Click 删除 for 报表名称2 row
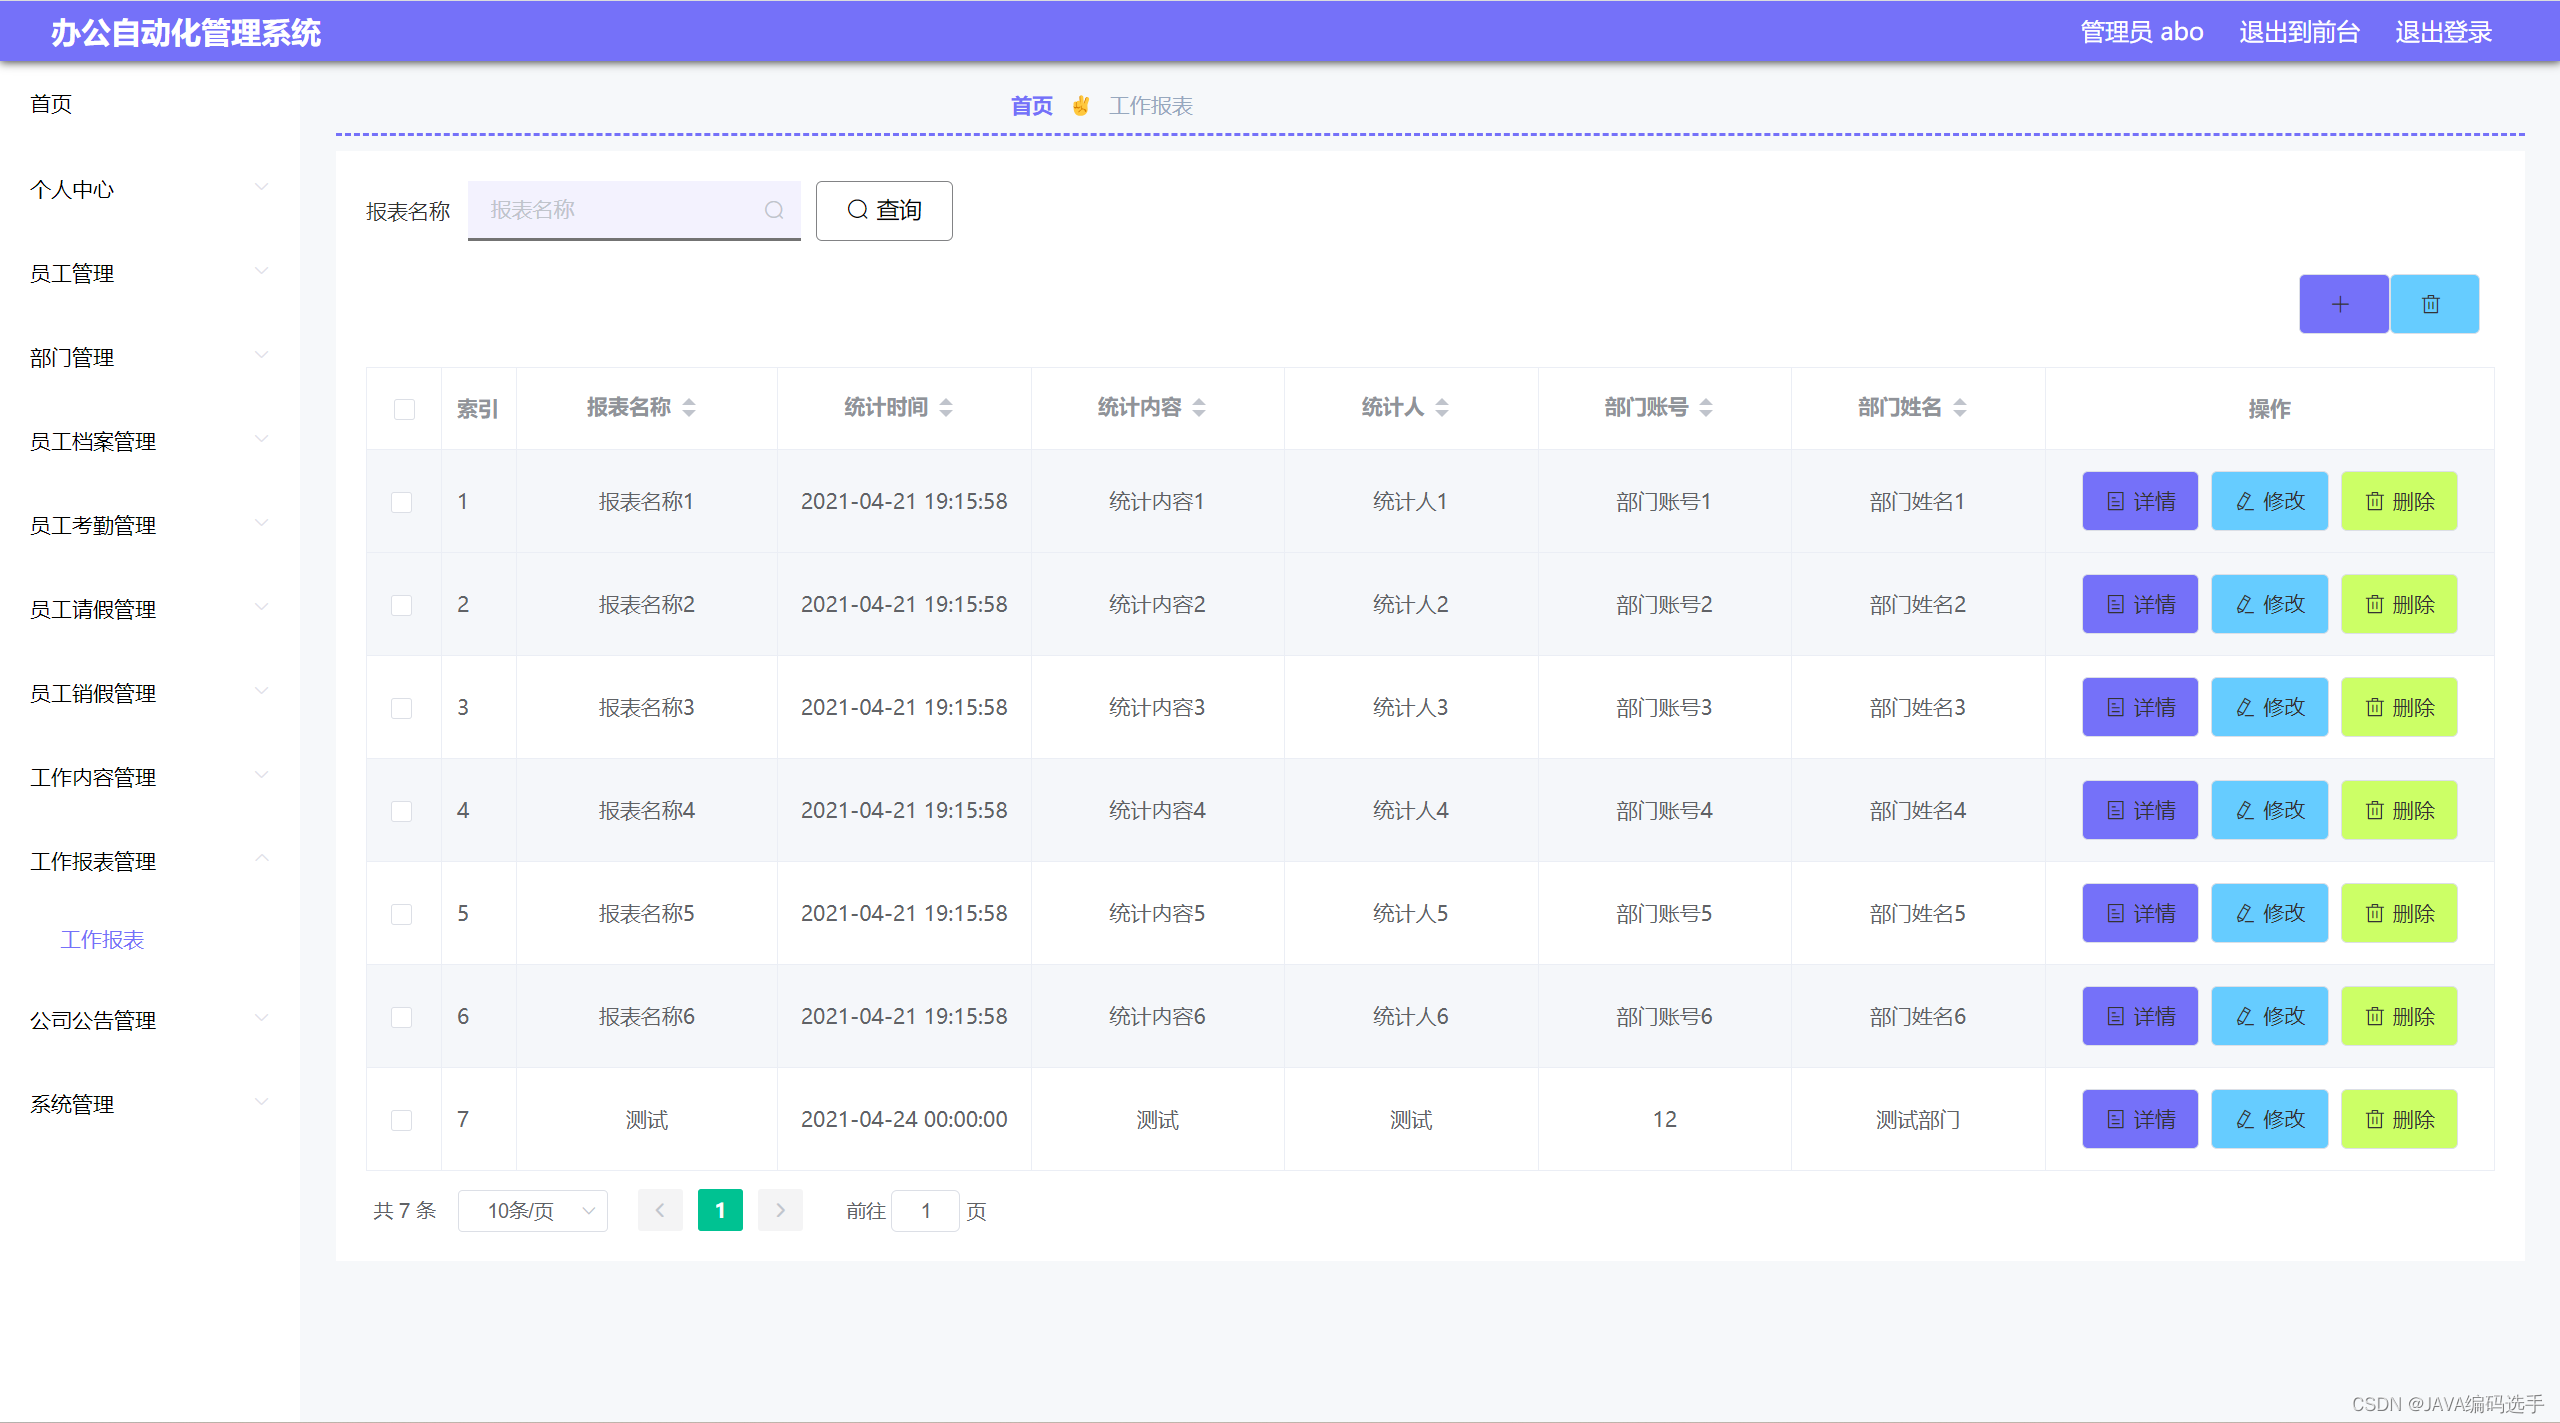 (x=2399, y=604)
